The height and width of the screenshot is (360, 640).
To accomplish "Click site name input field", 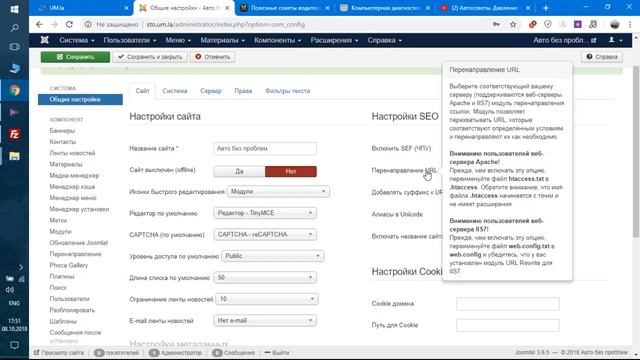I will [265, 149].
